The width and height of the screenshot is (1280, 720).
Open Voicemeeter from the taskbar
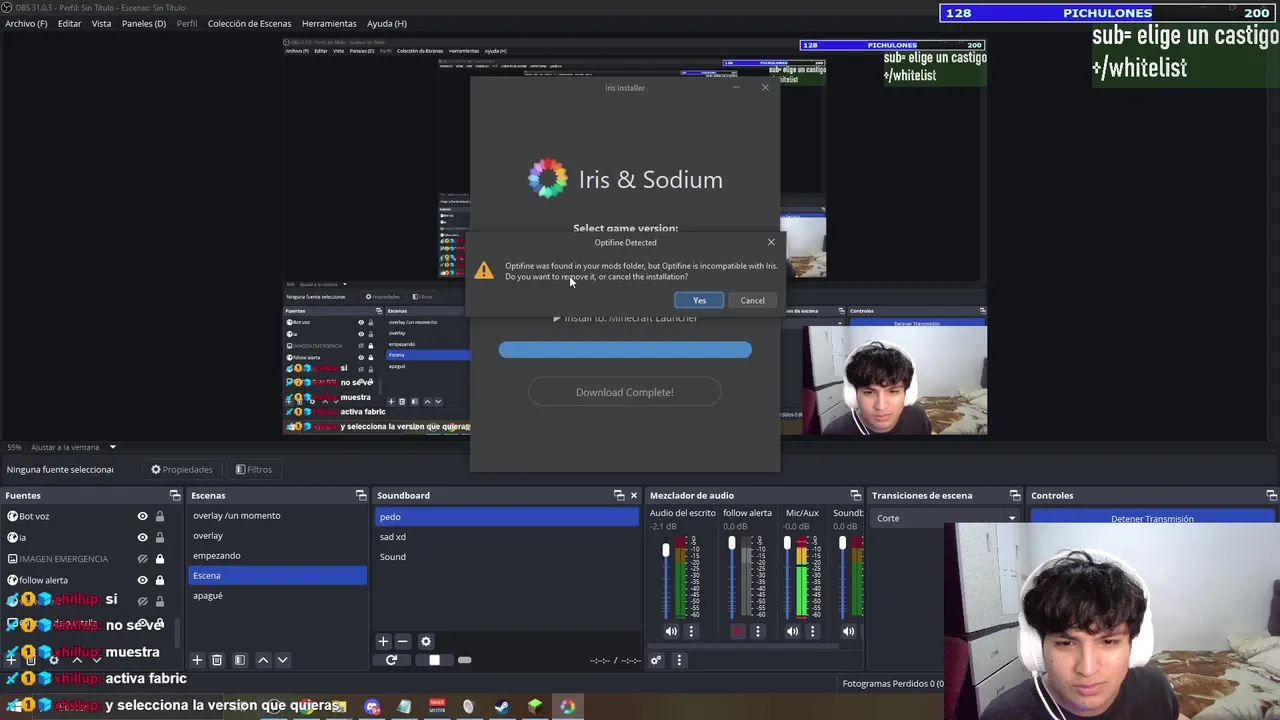(x=437, y=707)
